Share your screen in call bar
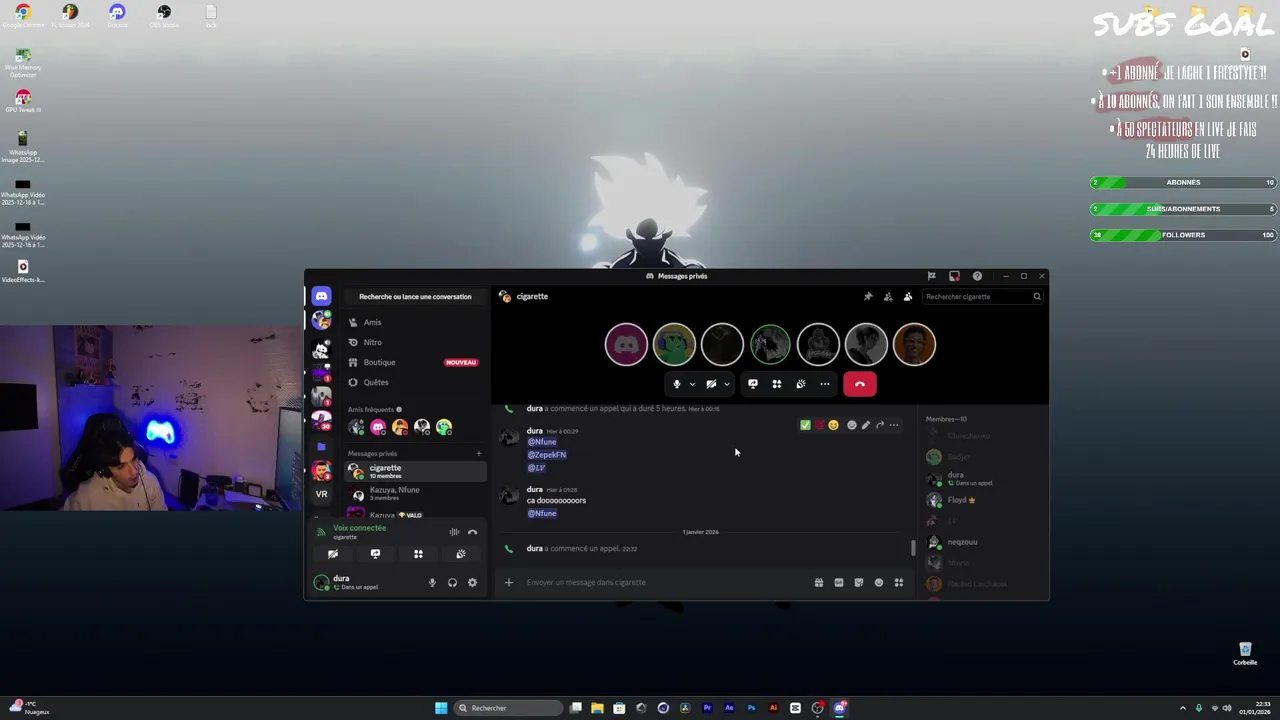 753,384
